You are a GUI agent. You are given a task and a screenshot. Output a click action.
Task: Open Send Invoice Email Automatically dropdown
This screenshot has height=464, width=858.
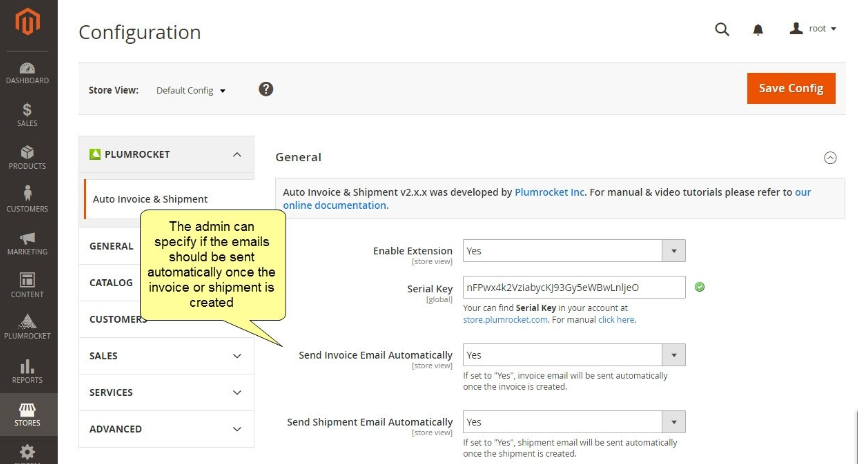574,355
